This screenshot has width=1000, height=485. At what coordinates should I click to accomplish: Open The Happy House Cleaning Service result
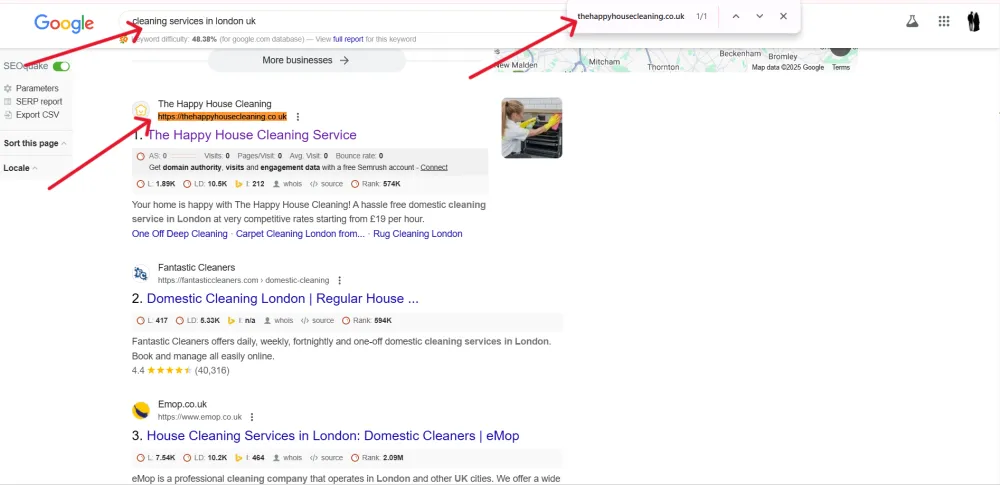251,135
